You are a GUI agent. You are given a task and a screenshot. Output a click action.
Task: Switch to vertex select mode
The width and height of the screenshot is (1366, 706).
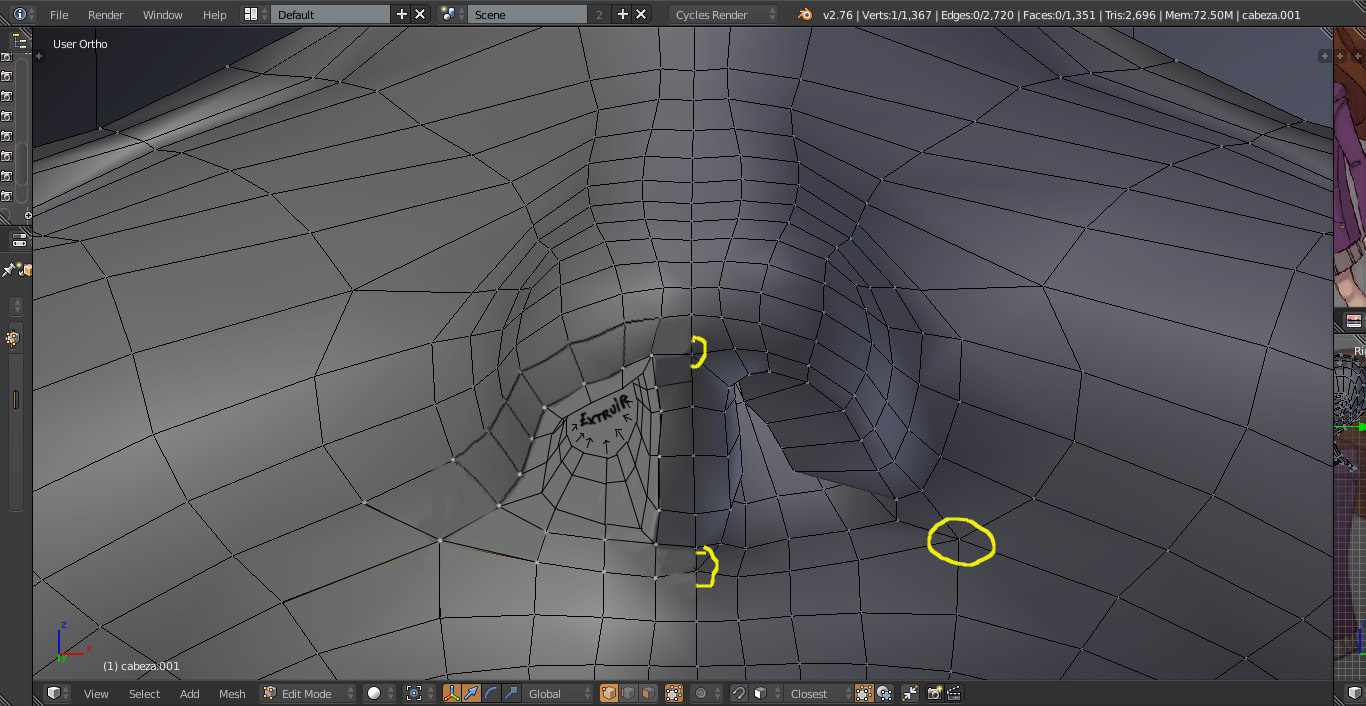[609, 693]
